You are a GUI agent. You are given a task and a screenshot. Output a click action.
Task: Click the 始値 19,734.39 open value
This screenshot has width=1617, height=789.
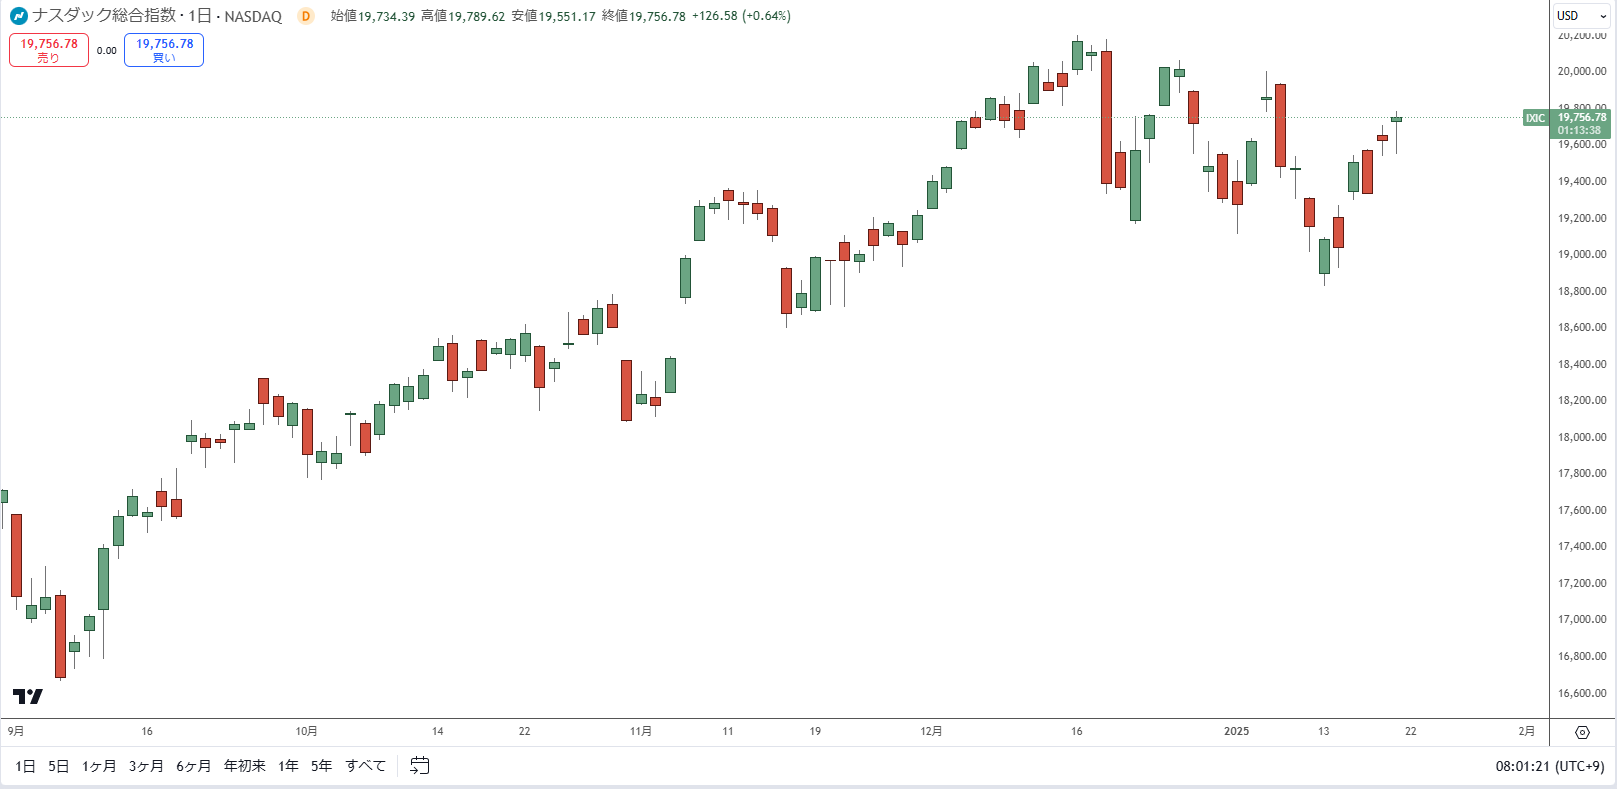click(x=373, y=16)
